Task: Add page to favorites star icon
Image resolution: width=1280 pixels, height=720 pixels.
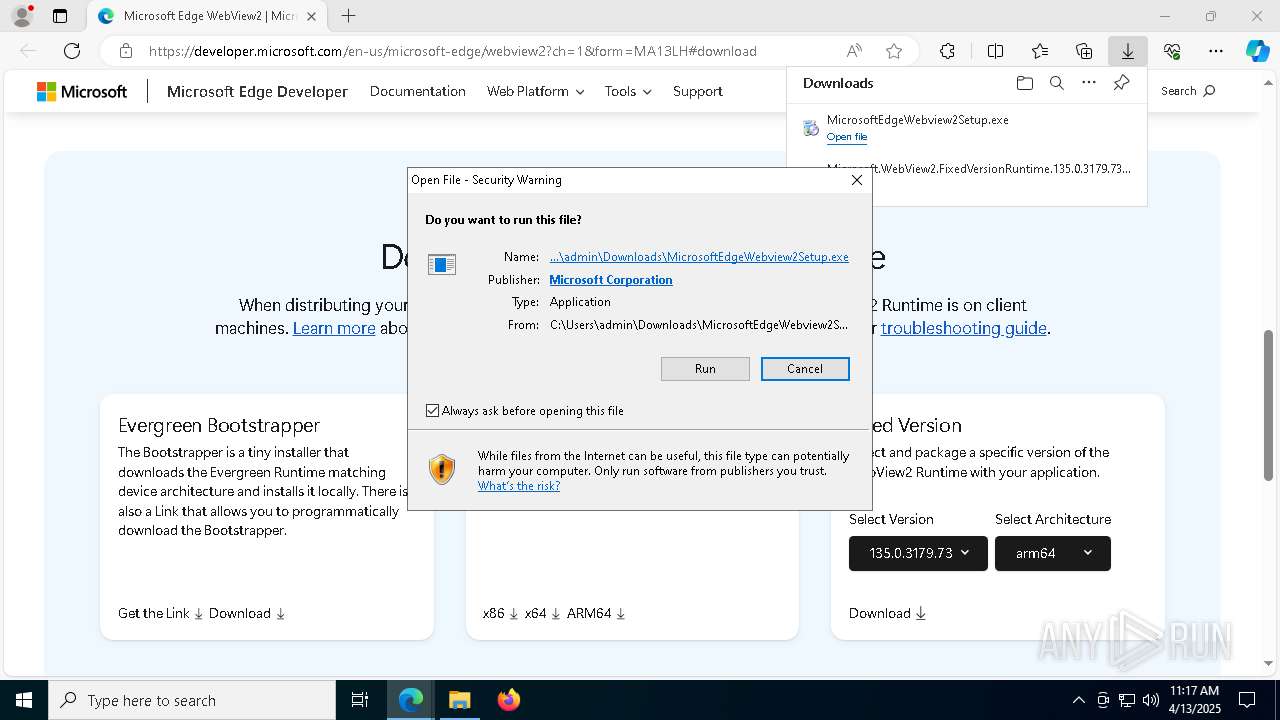Action: [894, 51]
